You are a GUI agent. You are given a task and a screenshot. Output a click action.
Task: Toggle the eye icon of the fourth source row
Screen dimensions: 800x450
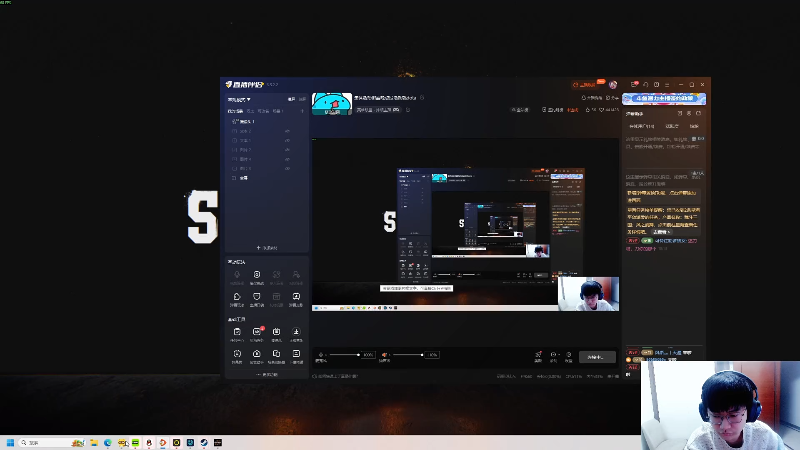click(287, 150)
